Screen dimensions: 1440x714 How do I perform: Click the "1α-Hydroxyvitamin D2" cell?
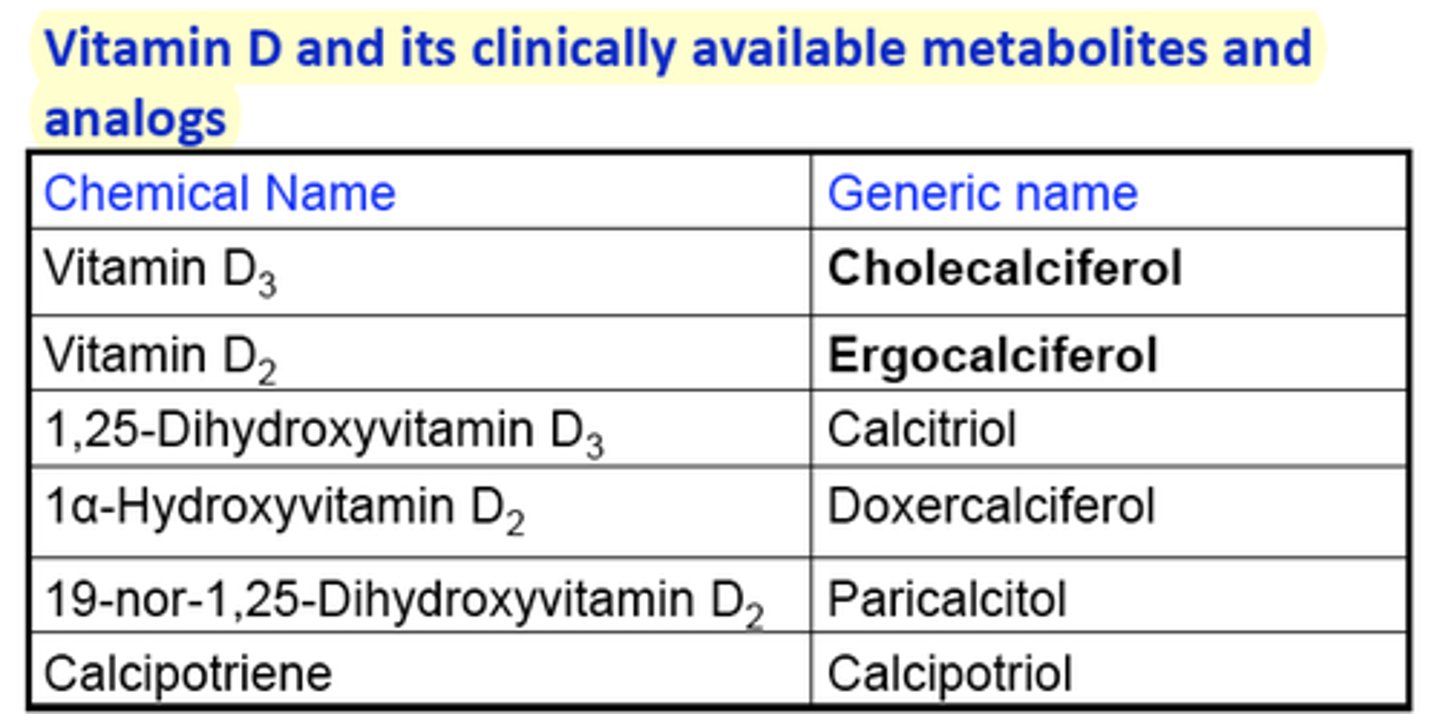coord(284,508)
